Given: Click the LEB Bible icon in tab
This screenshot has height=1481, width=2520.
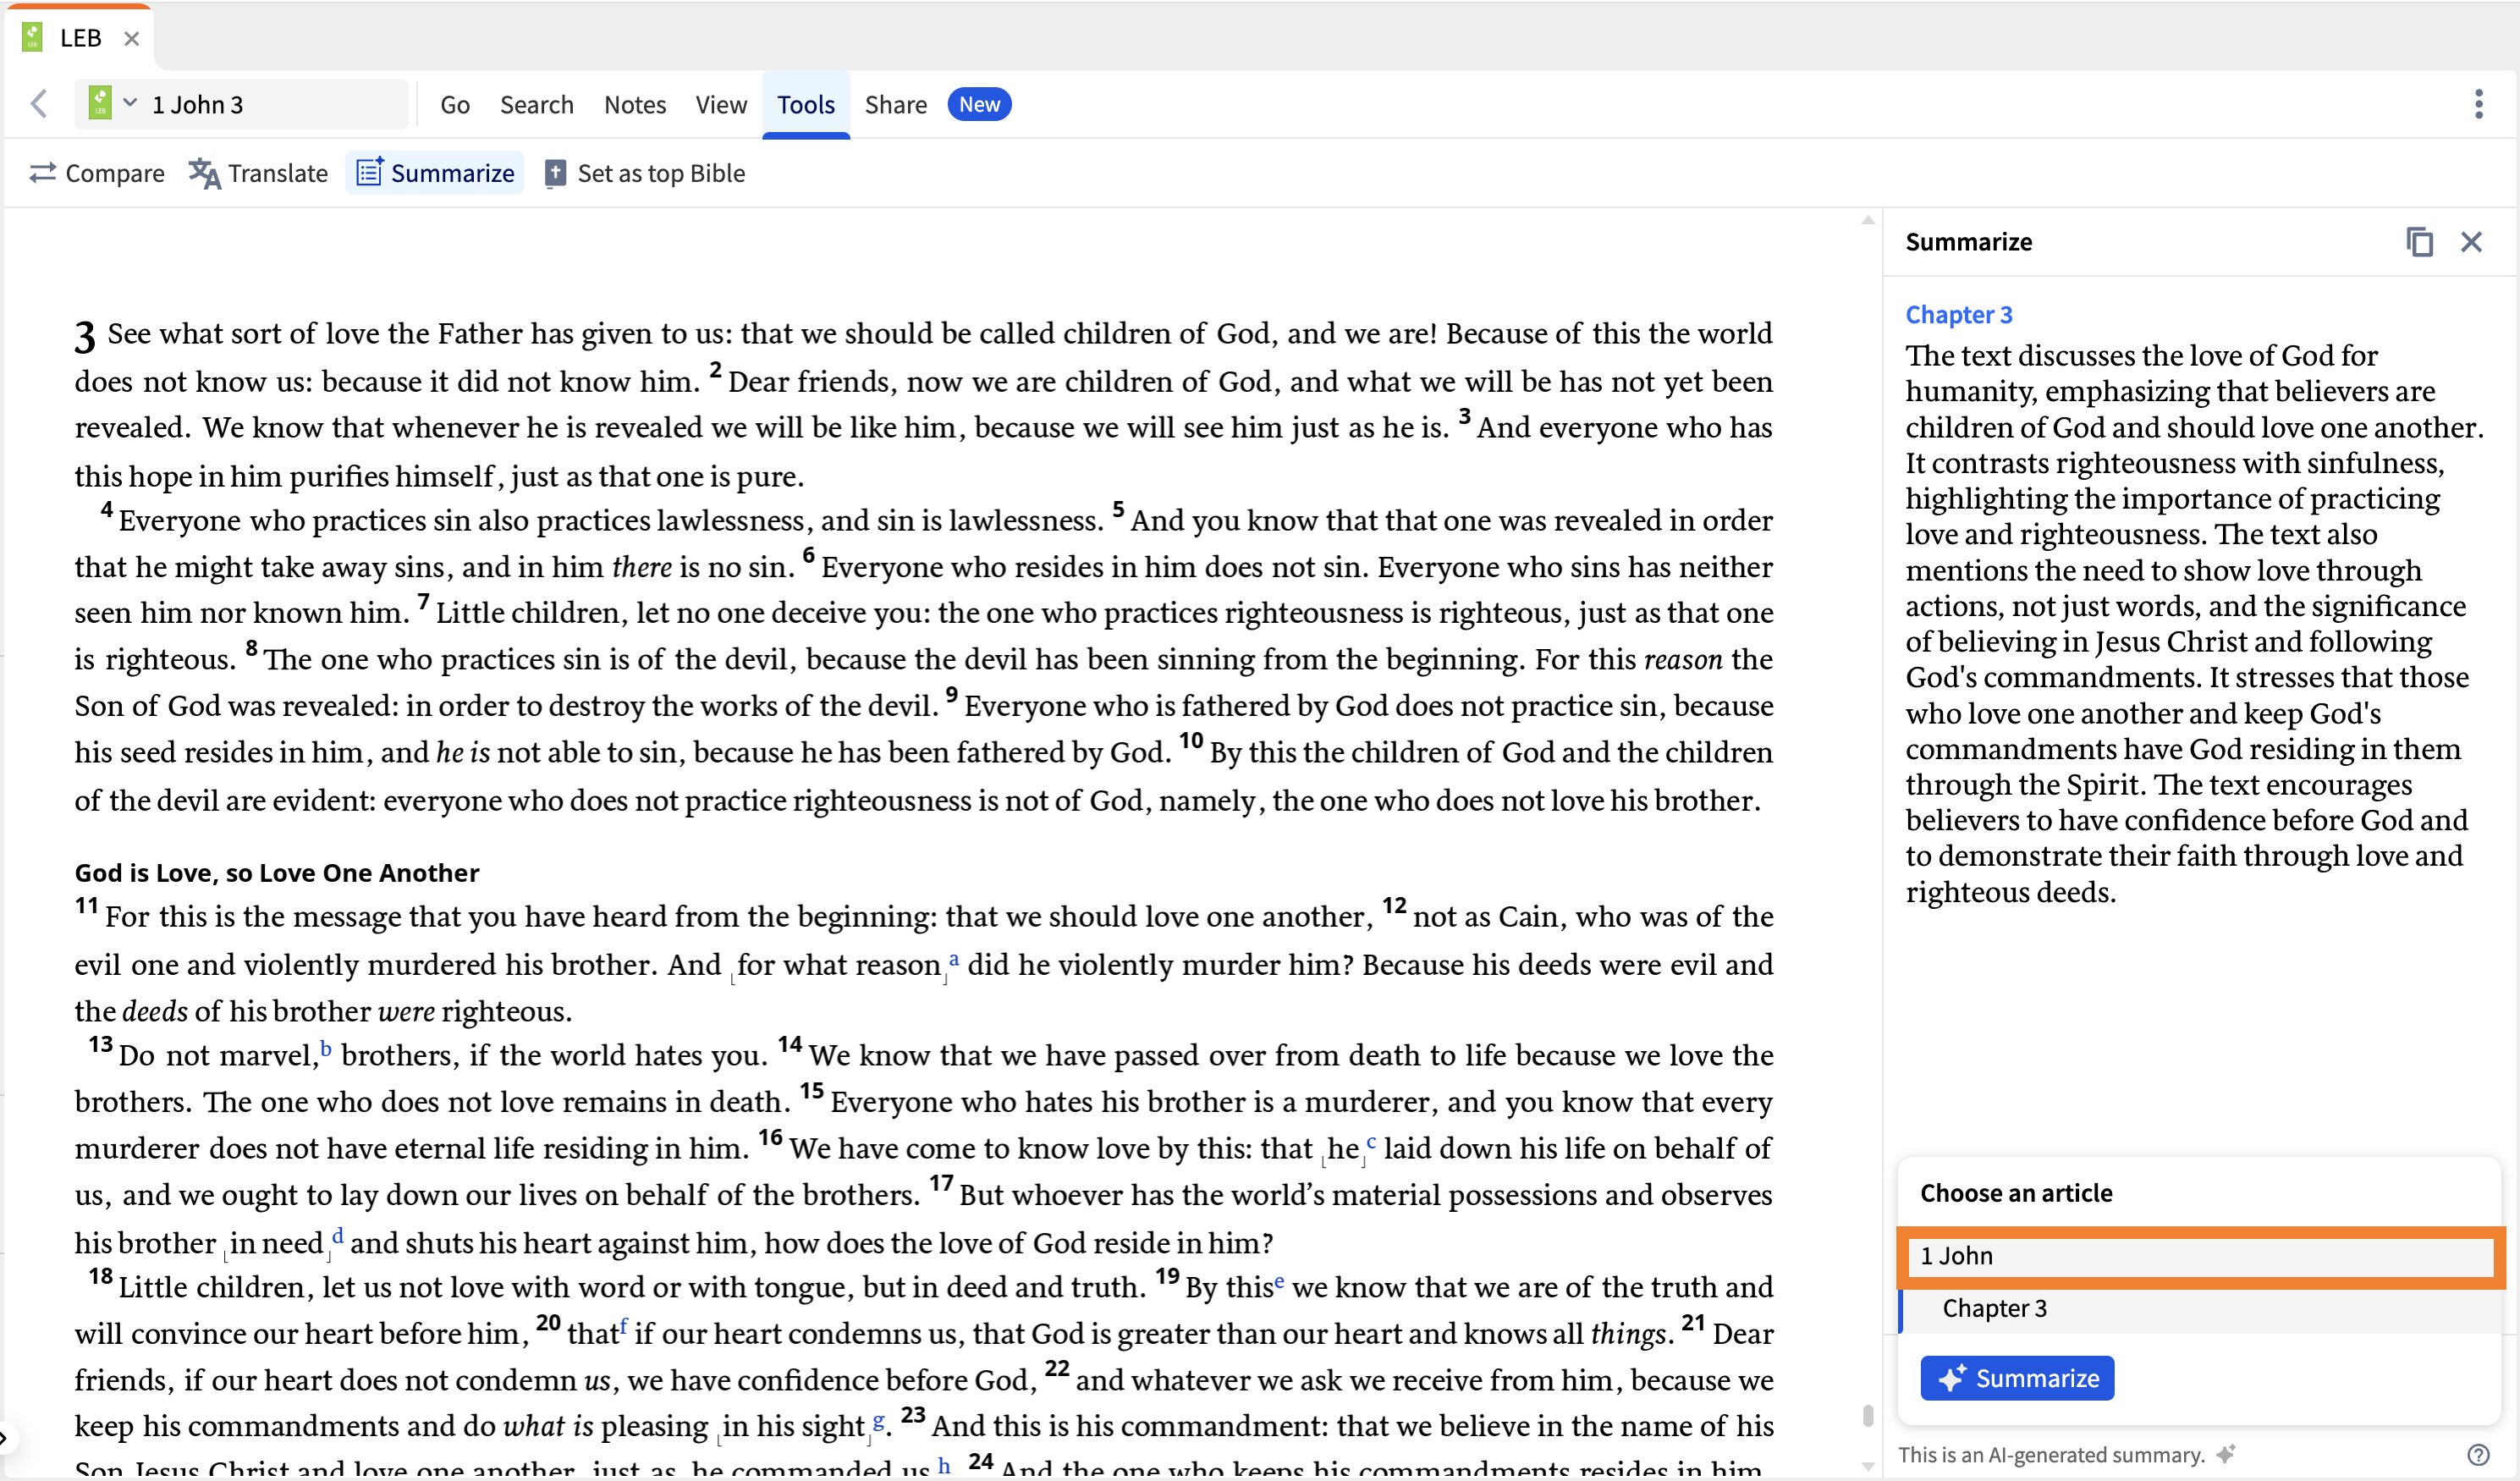Looking at the screenshot, I should pyautogui.click(x=32, y=38).
